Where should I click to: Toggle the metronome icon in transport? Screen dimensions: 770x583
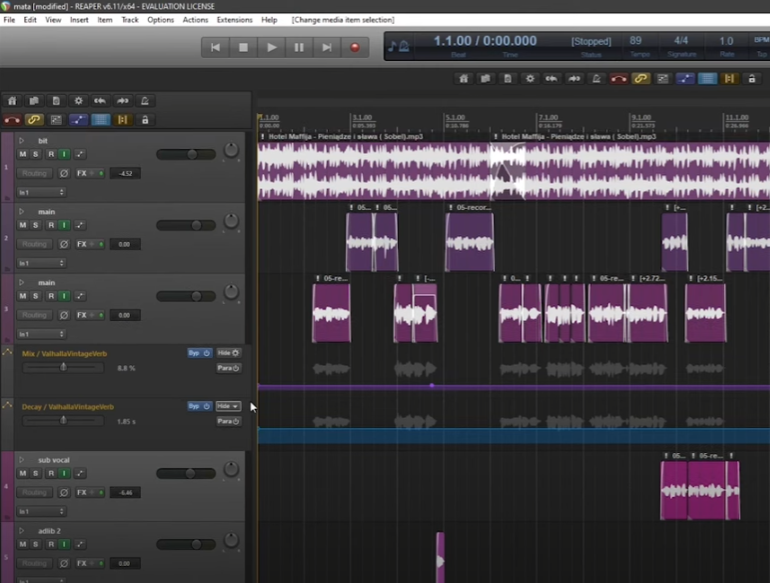coord(404,46)
